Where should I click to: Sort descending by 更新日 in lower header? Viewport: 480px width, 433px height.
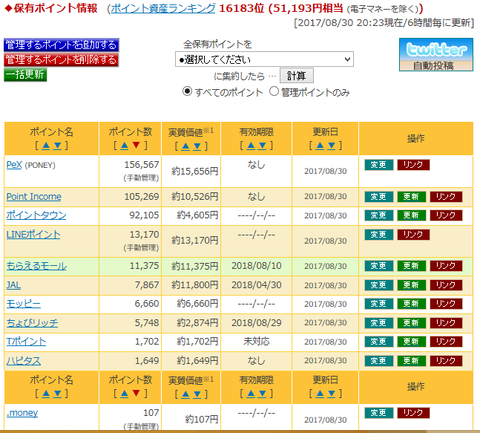pyautogui.click(x=331, y=394)
